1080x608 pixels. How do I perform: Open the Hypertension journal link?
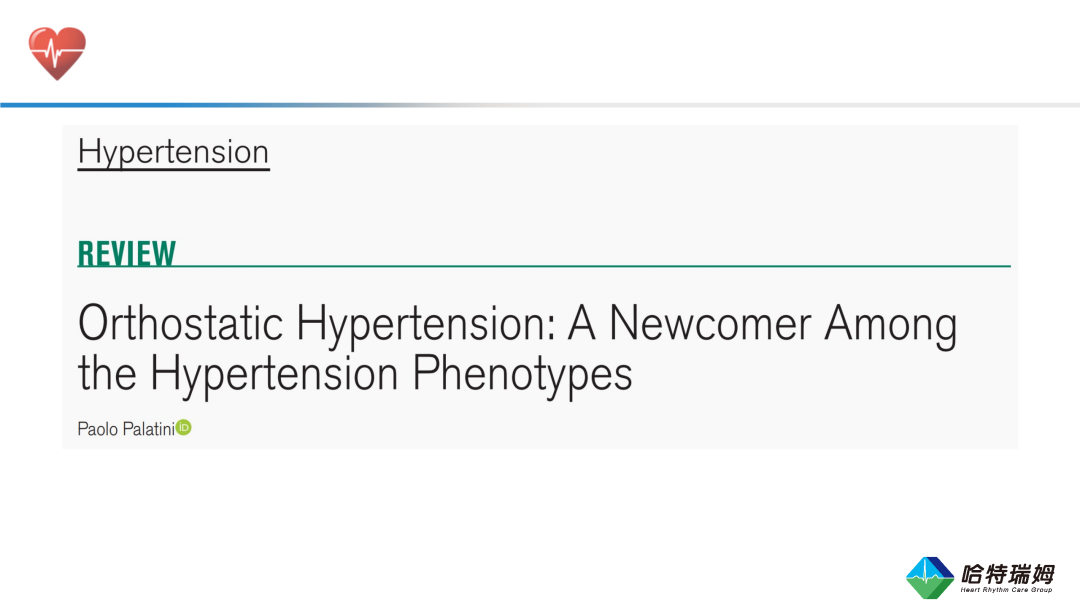point(173,152)
